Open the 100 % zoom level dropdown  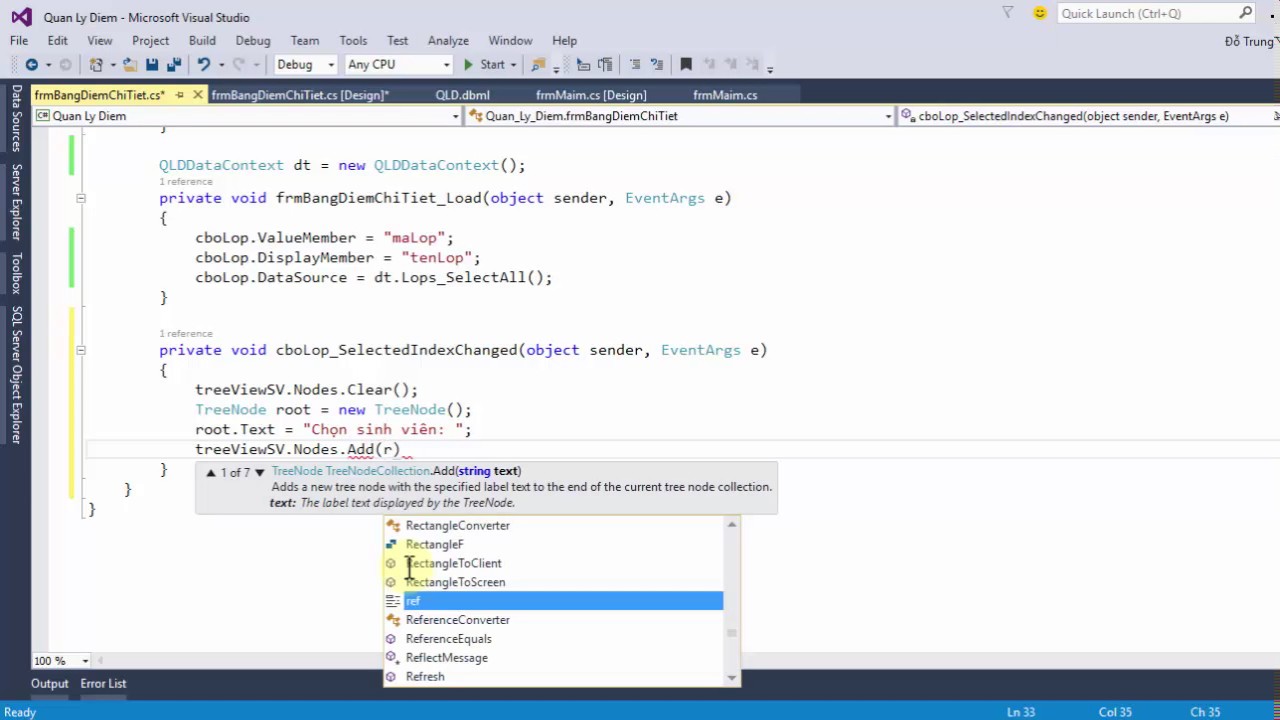85,661
